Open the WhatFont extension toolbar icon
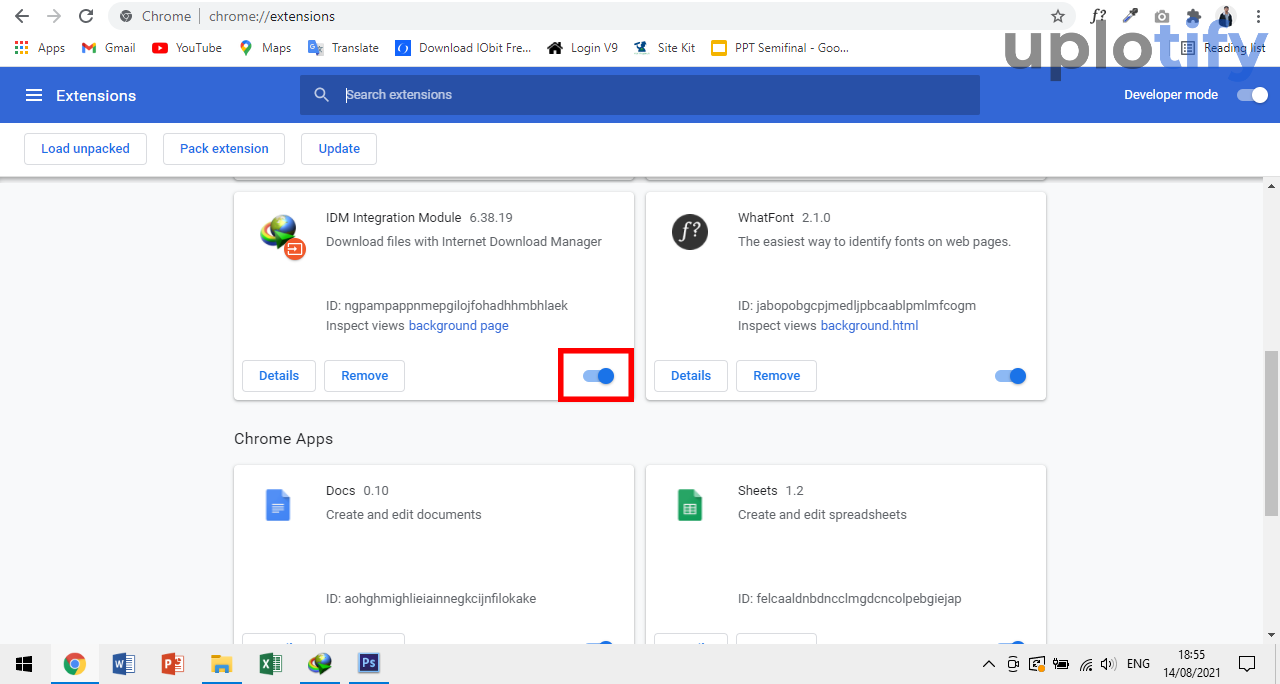This screenshot has width=1280, height=684. point(1098,16)
